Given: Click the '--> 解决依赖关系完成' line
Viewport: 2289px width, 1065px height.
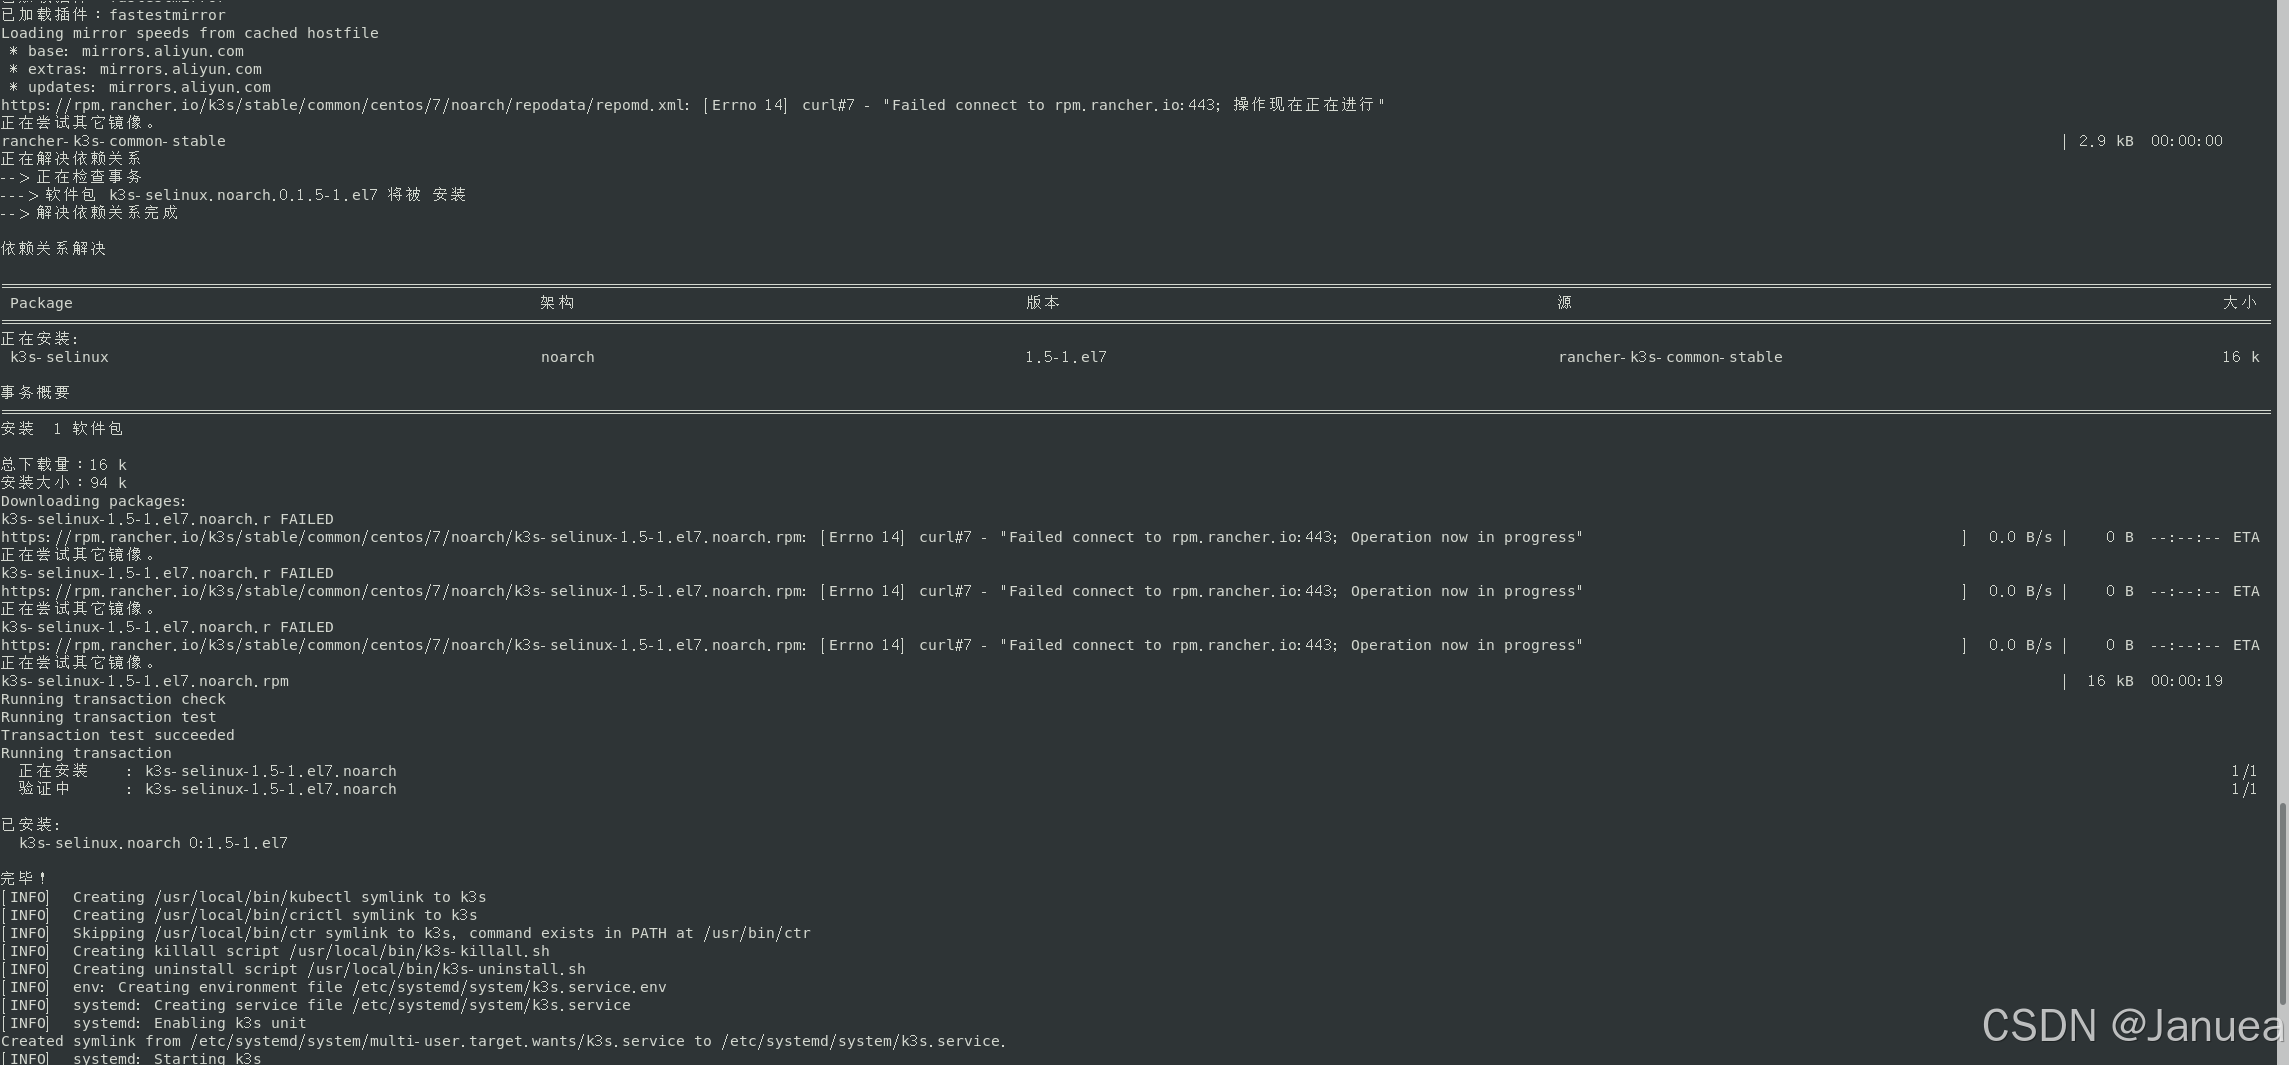Looking at the screenshot, I should [x=89, y=213].
